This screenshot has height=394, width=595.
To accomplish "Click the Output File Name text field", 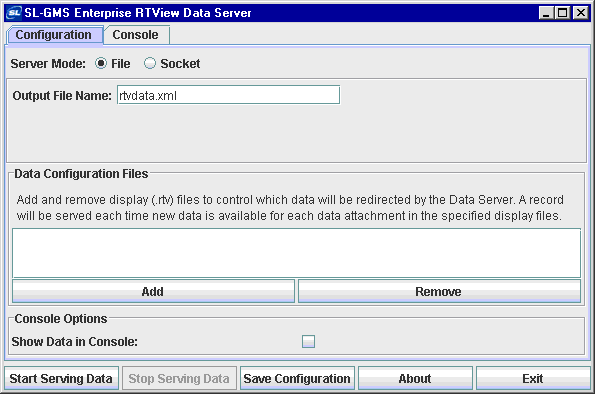I will [228, 95].
